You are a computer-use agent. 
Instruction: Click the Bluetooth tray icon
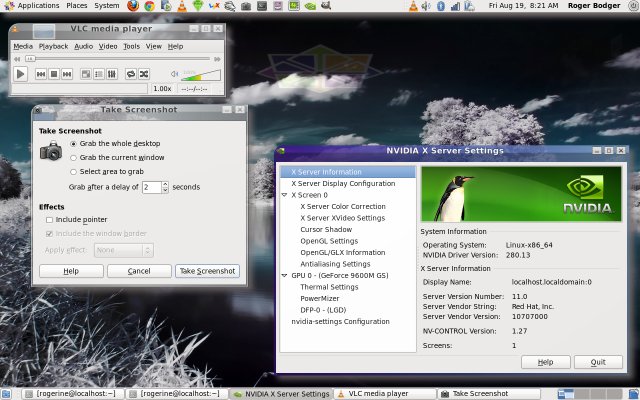click(x=440, y=6)
